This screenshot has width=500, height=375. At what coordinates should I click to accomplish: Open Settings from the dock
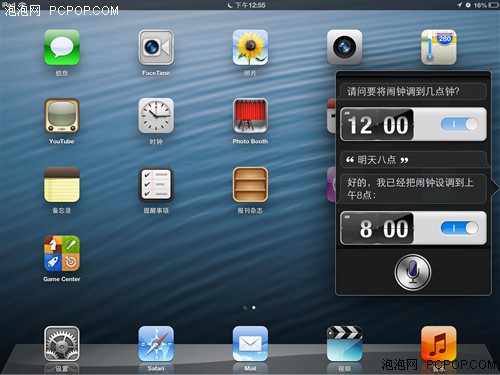62,344
